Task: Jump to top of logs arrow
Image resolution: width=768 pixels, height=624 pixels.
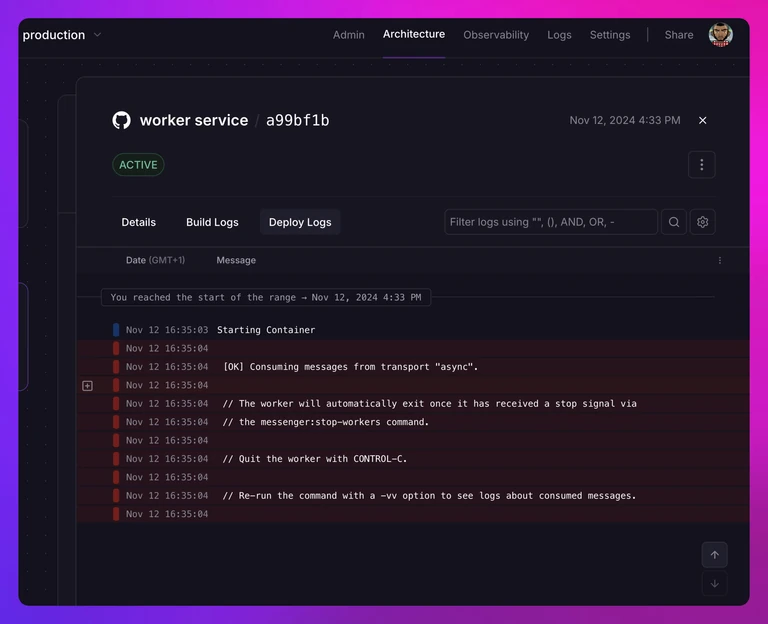Action: (715, 555)
